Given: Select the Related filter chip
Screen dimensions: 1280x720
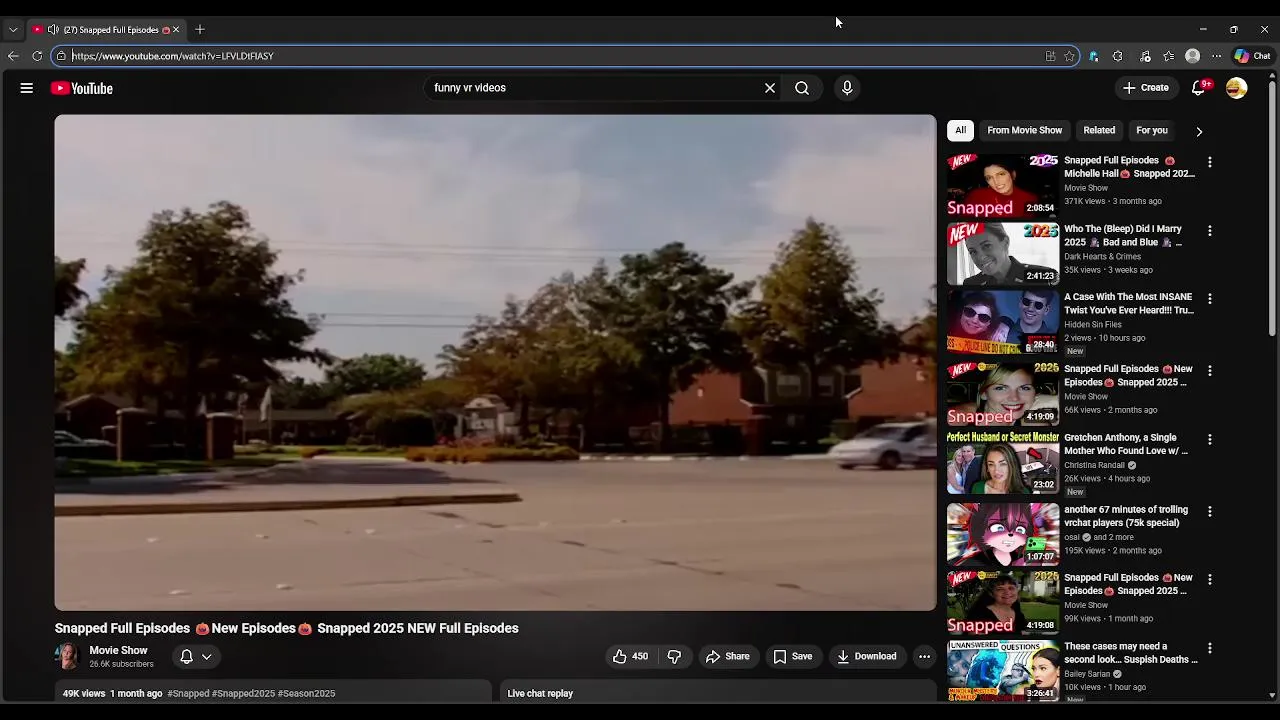Looking at the screenshot, I should click(1099, 130).
